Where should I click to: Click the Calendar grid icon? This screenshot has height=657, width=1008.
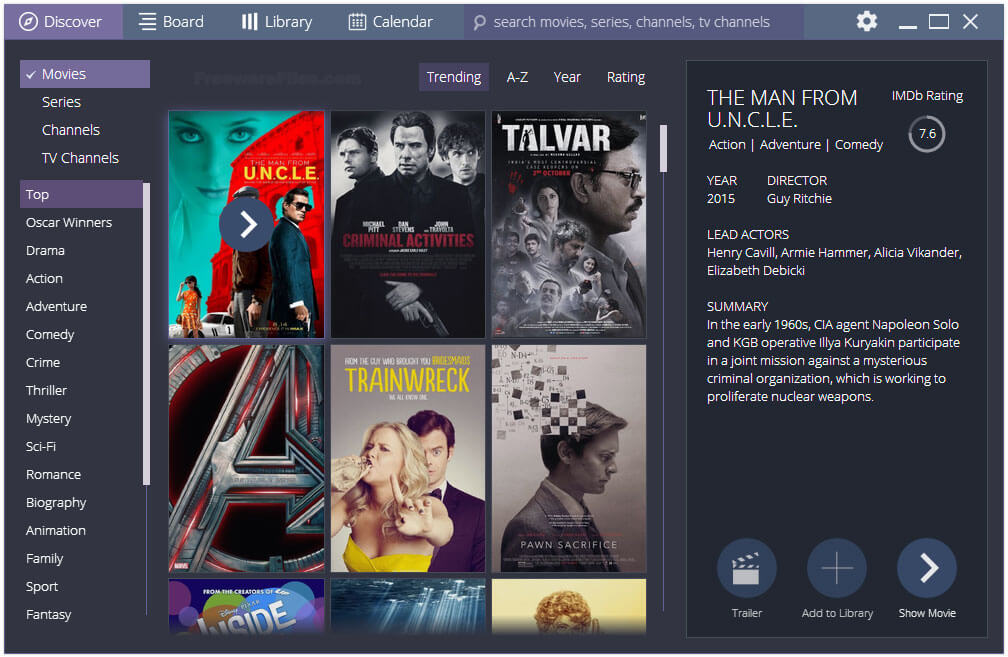pyautogui.click(x=357, y=22)
